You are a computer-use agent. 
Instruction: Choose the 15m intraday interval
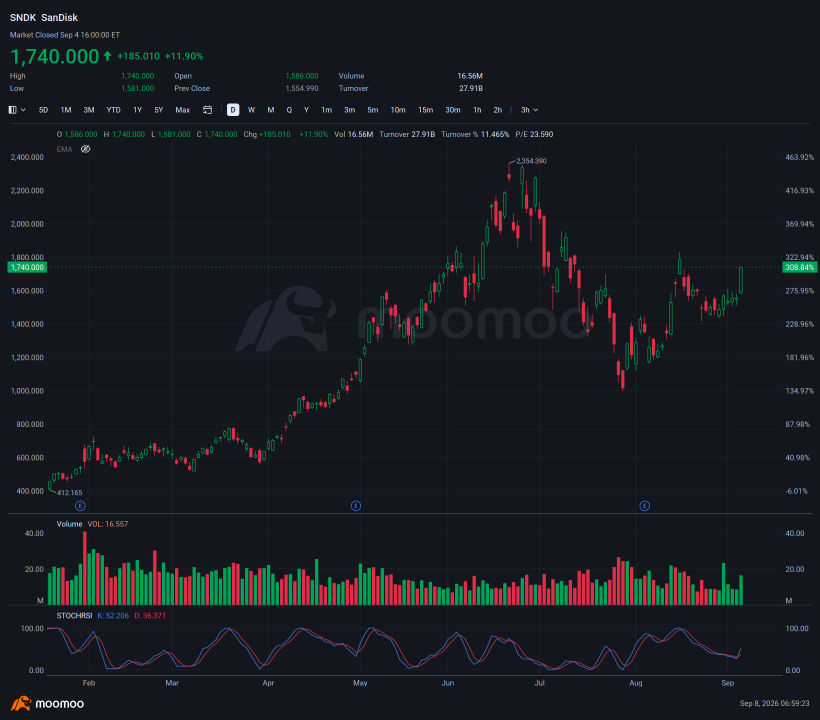(x=426, y=110)
